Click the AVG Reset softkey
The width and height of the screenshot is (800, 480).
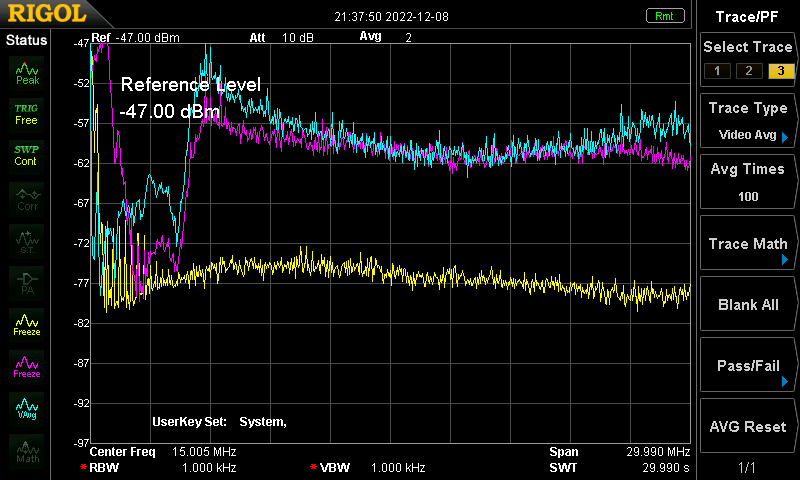[x=748, y=426]
